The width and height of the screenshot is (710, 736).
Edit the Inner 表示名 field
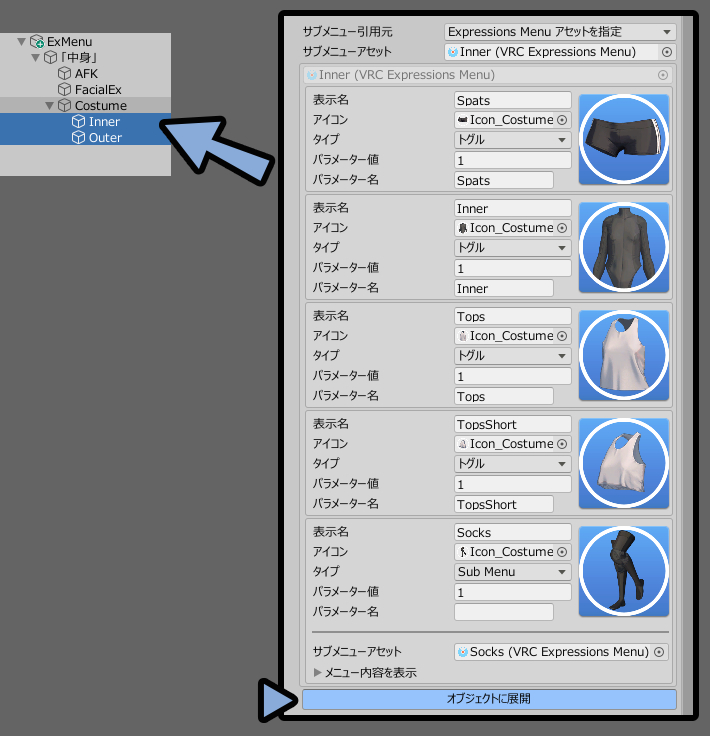click(x=512, y=208)
